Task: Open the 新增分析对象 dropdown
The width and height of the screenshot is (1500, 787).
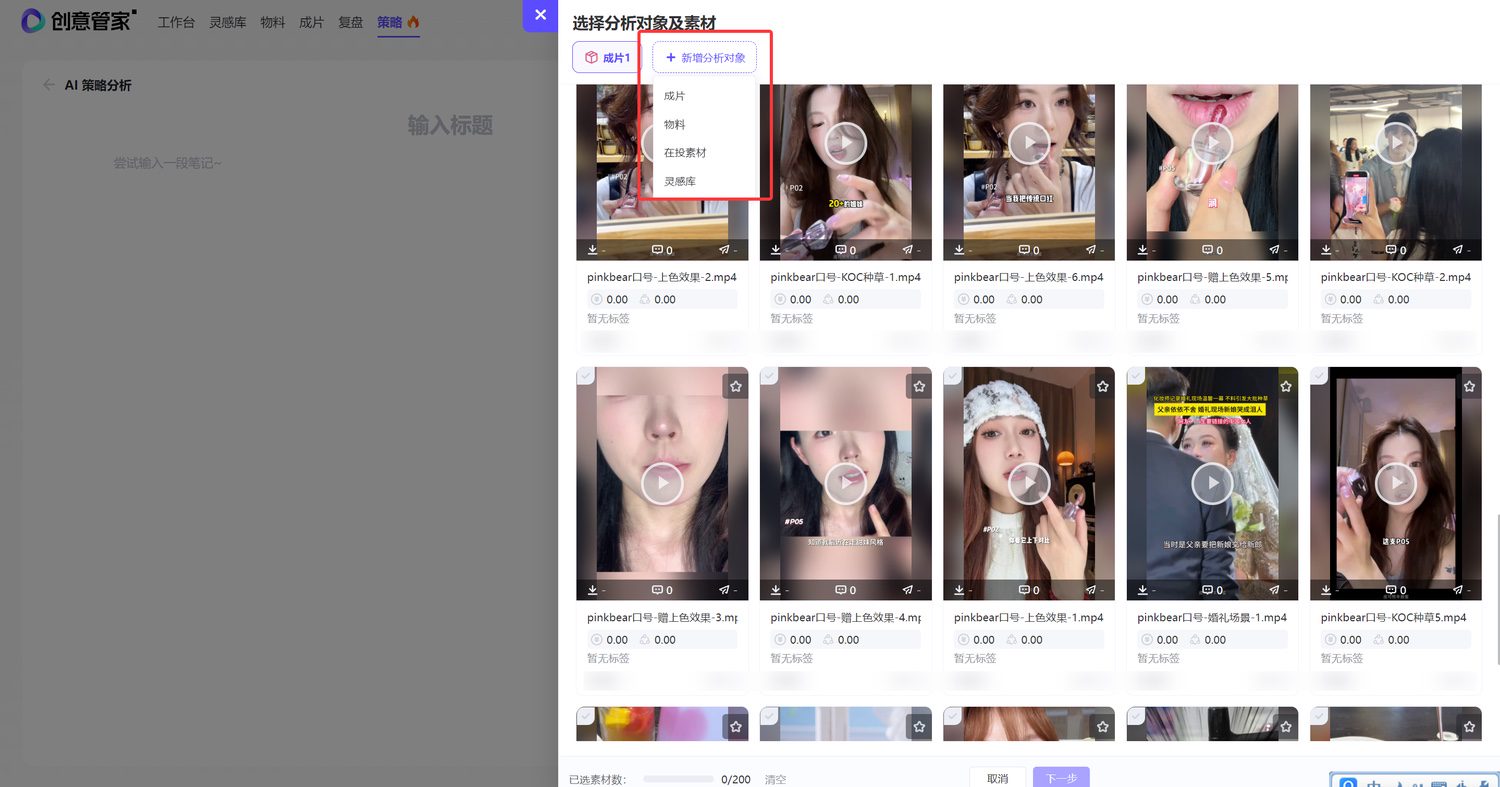Action: pos(705,58)
